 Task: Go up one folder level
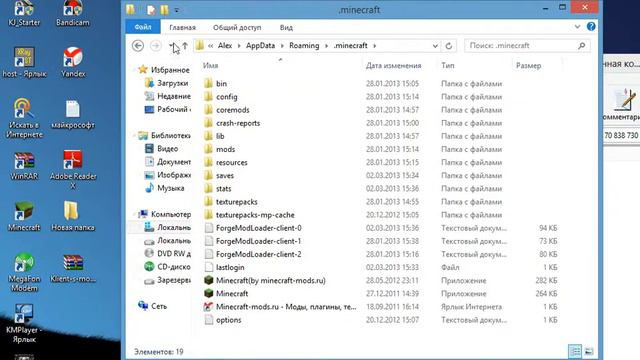coord(185,46)
